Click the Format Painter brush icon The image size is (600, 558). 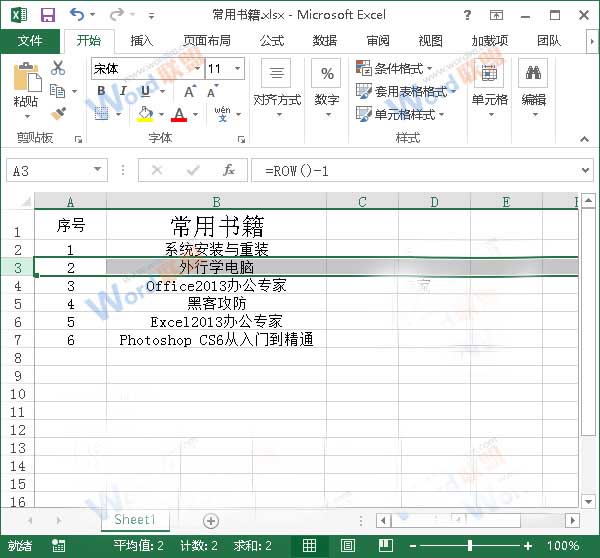click(x=58, y=113)
